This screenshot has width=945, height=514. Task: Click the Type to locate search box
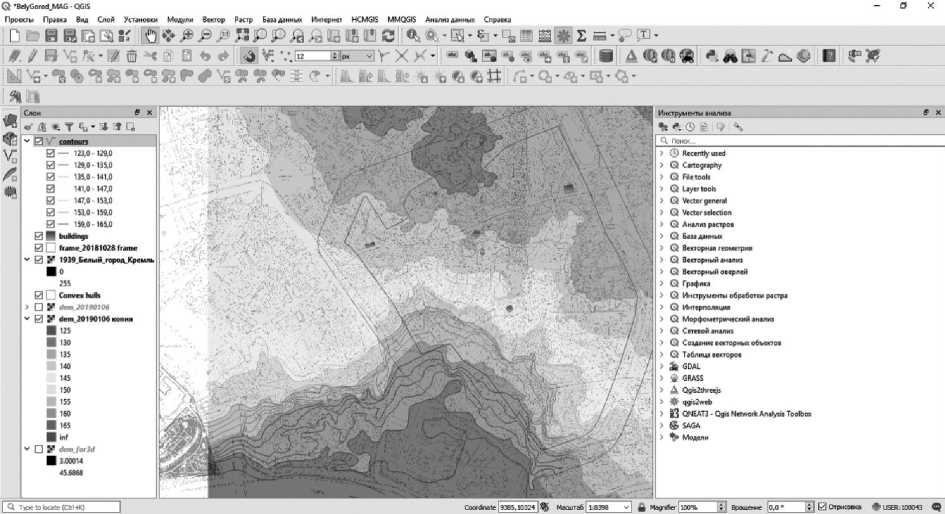click(x=61, y=507)
